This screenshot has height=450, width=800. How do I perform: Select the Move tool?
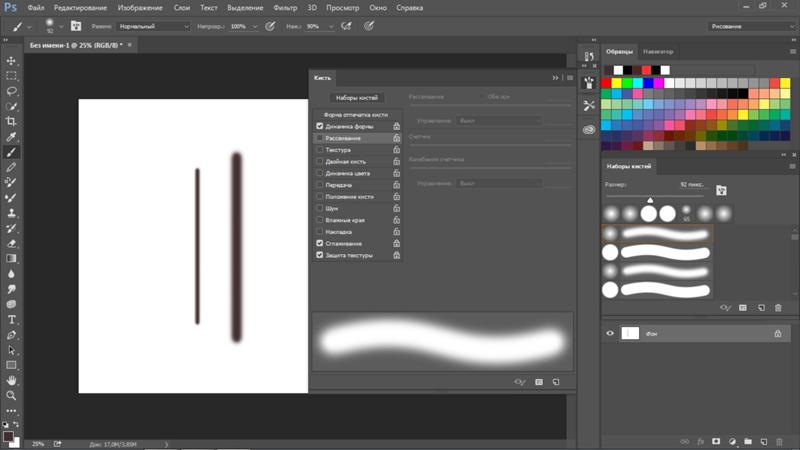point(12,61)
